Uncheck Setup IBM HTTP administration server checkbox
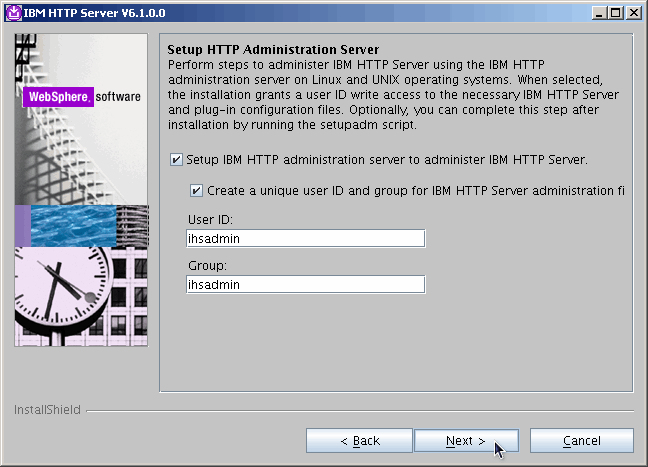648x467 pixels. click(177, 159)
